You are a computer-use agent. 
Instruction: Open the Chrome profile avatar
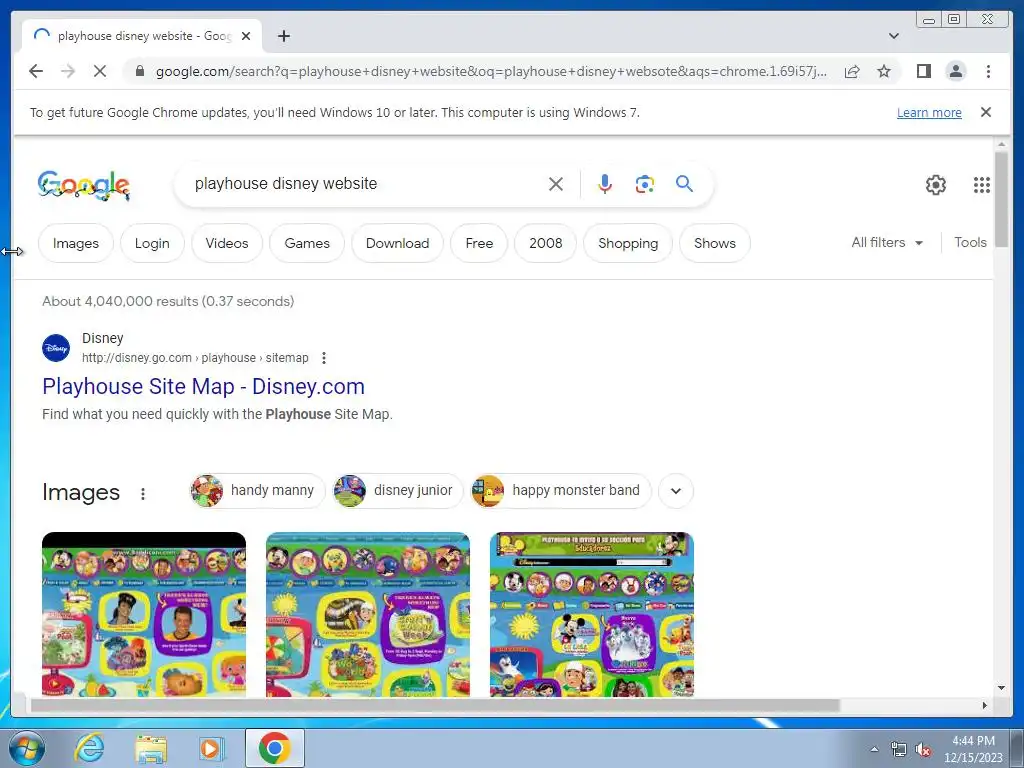pyautogui.click(x=955, y=71)
